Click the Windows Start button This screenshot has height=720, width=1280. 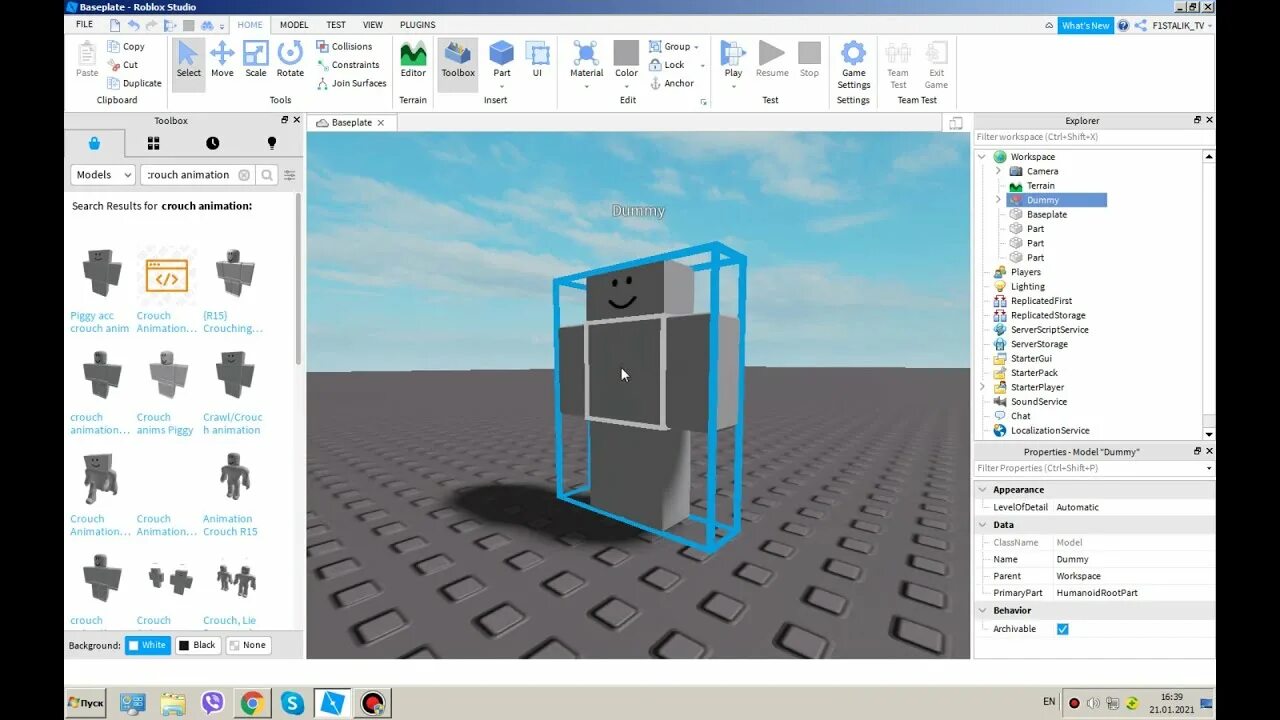click(x=85, y=703)
